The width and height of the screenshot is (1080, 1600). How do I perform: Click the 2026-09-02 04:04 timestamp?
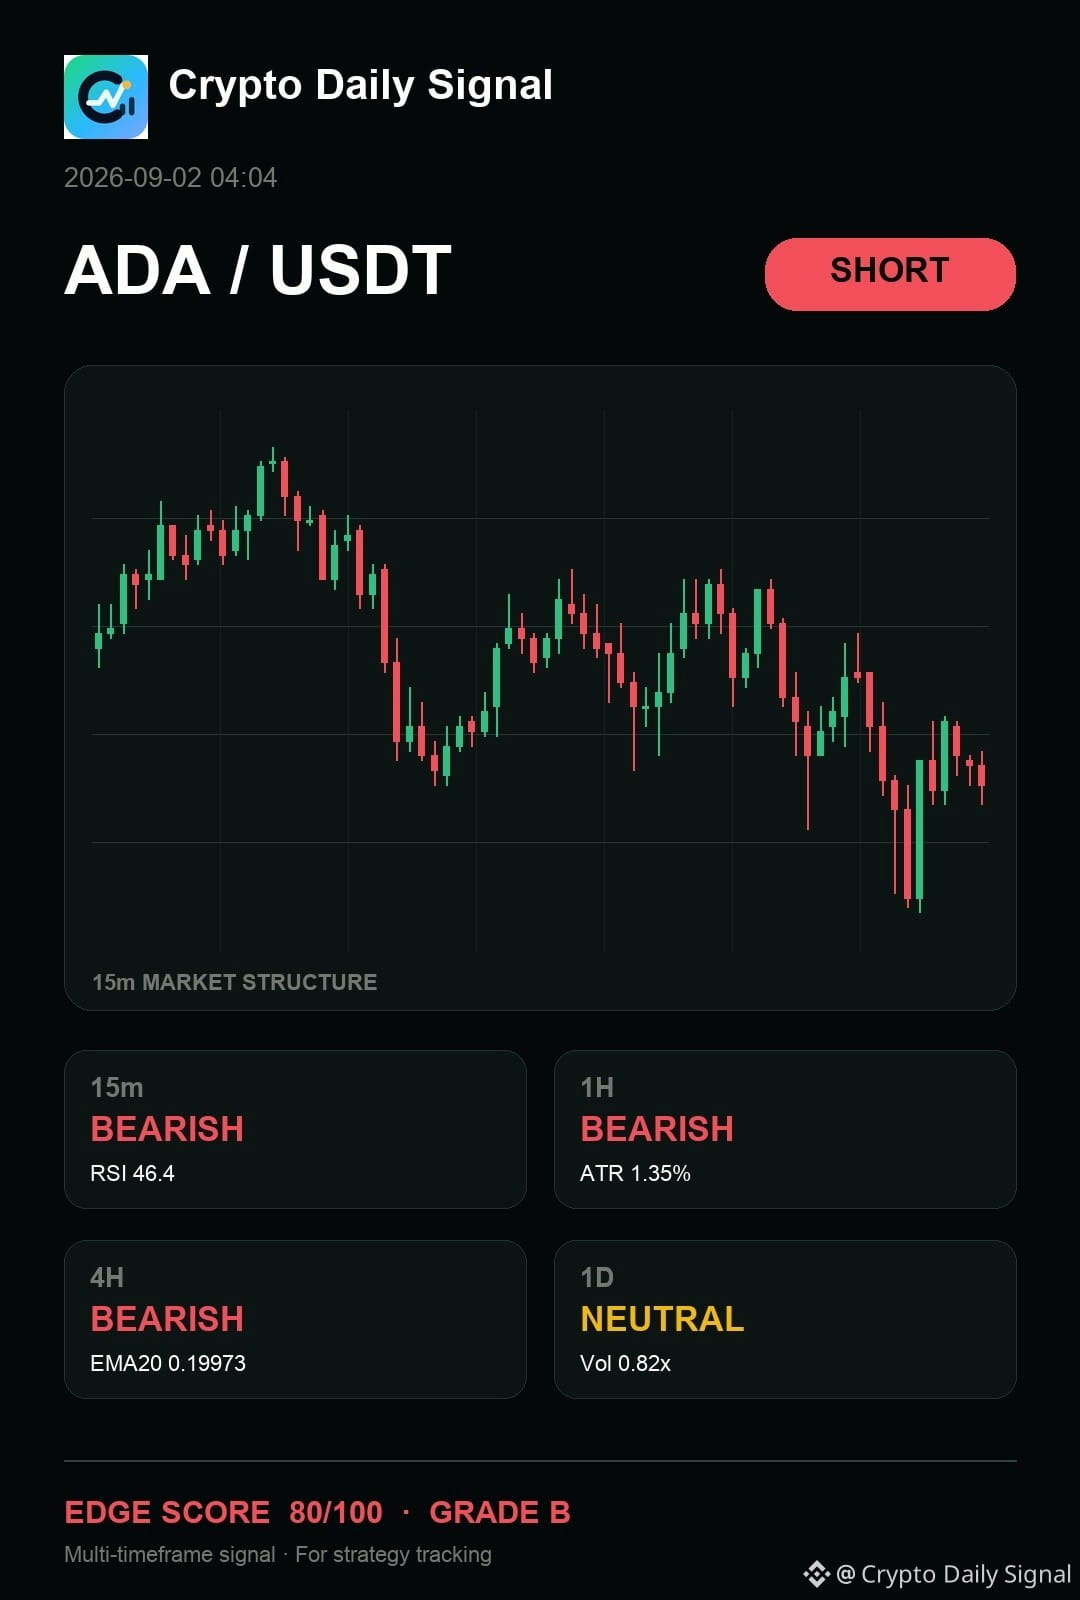point(171,178)
